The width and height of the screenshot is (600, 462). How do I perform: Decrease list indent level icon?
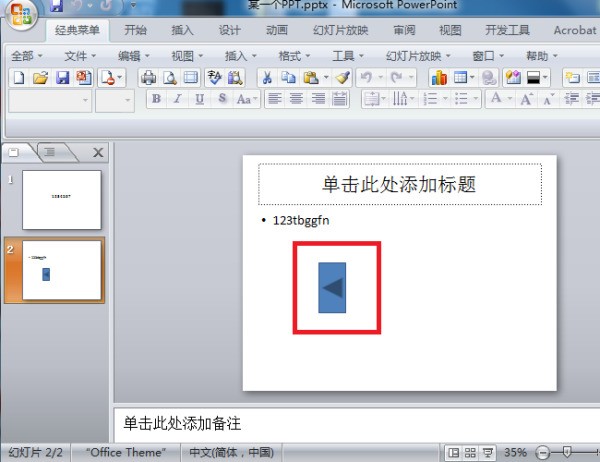(x=571, y=99)
